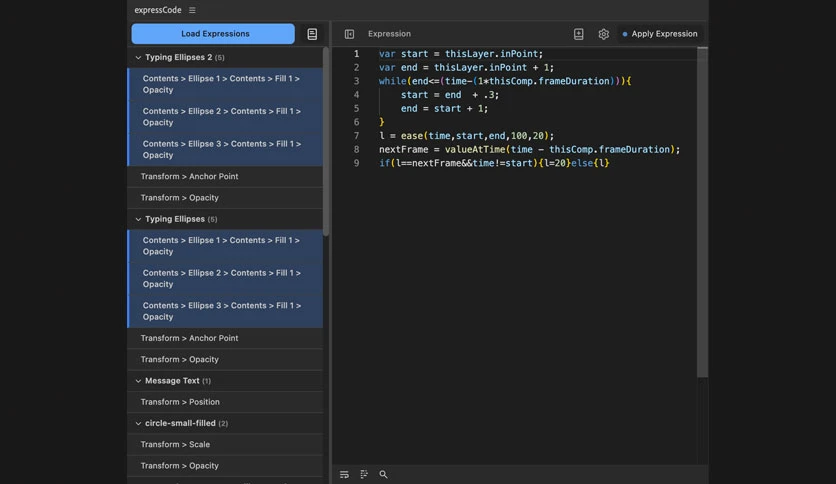Click line number 6 in the gutter

tap(356, 122)
